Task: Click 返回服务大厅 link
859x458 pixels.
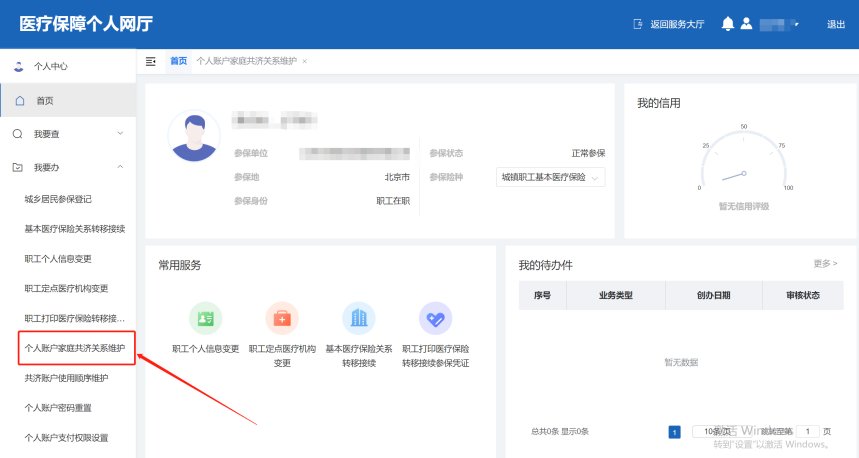Action: [671, 24]
